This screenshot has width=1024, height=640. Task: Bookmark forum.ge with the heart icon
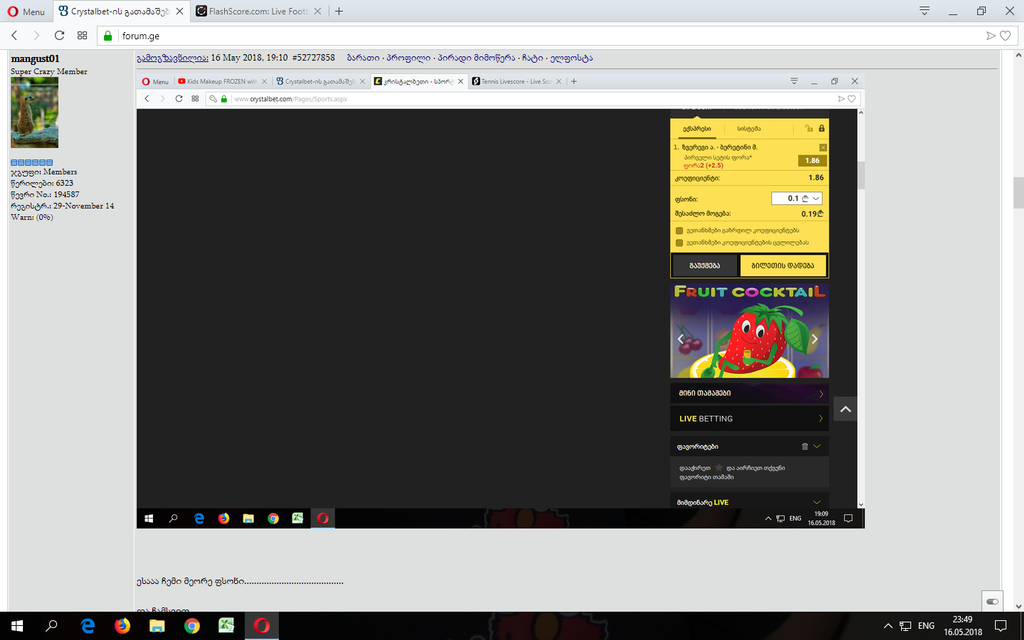pyautogui.click(x=1006, y=36)
